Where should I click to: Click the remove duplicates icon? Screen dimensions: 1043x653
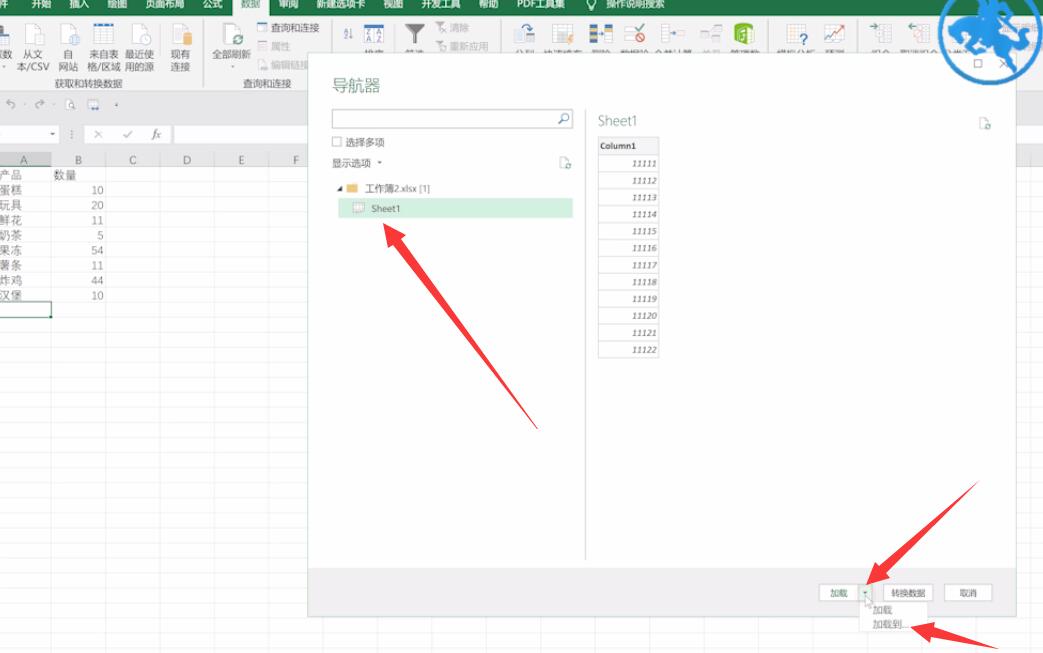pos(601,34)
